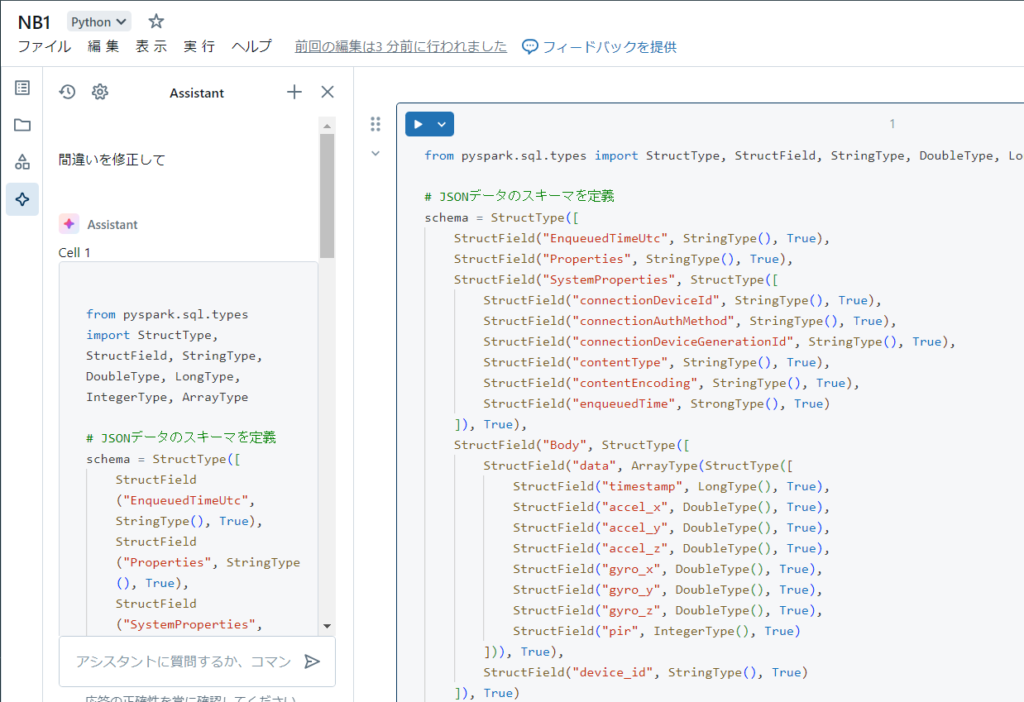Open the workspace folder browser icon
The height and width of the screenshot is (702, 1024).
point(22,125)
